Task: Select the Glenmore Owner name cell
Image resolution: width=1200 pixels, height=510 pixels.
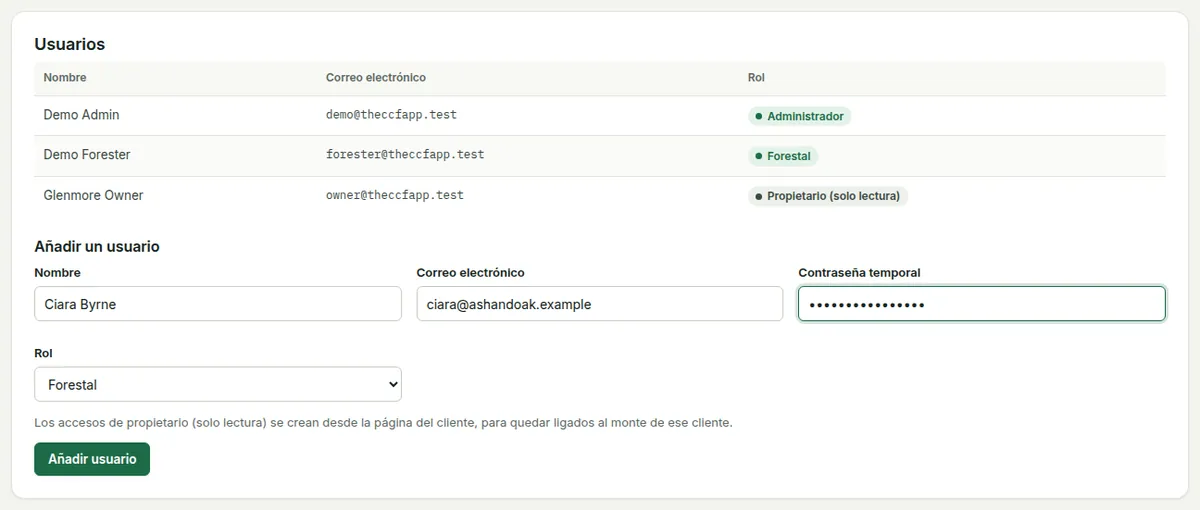Action: (93, 195)
